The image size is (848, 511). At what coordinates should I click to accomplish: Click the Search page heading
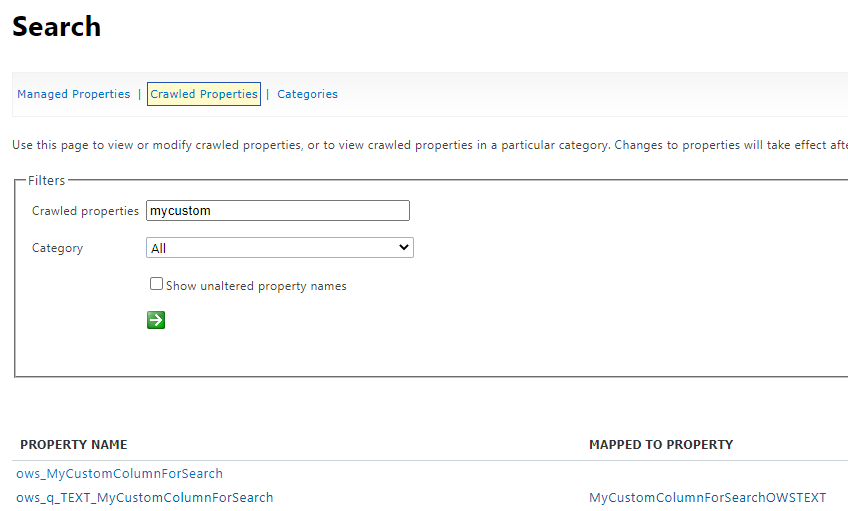tap(56, 26)
